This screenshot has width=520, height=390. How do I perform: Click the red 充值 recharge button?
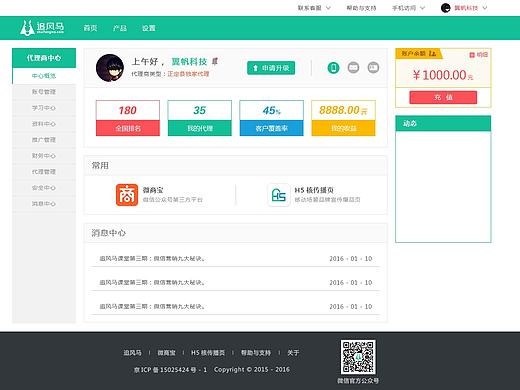(x=443, y=97)
